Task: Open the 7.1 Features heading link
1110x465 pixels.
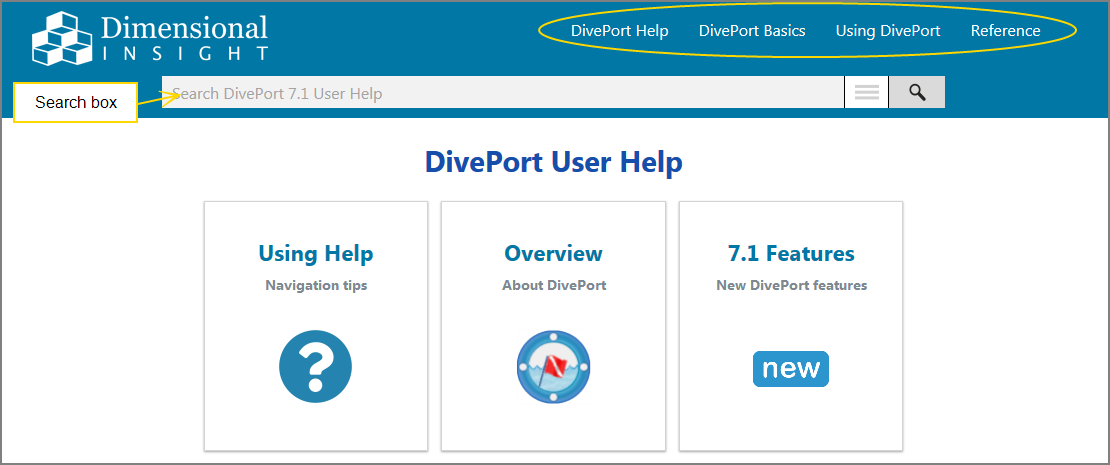Action: pos(791,253)
